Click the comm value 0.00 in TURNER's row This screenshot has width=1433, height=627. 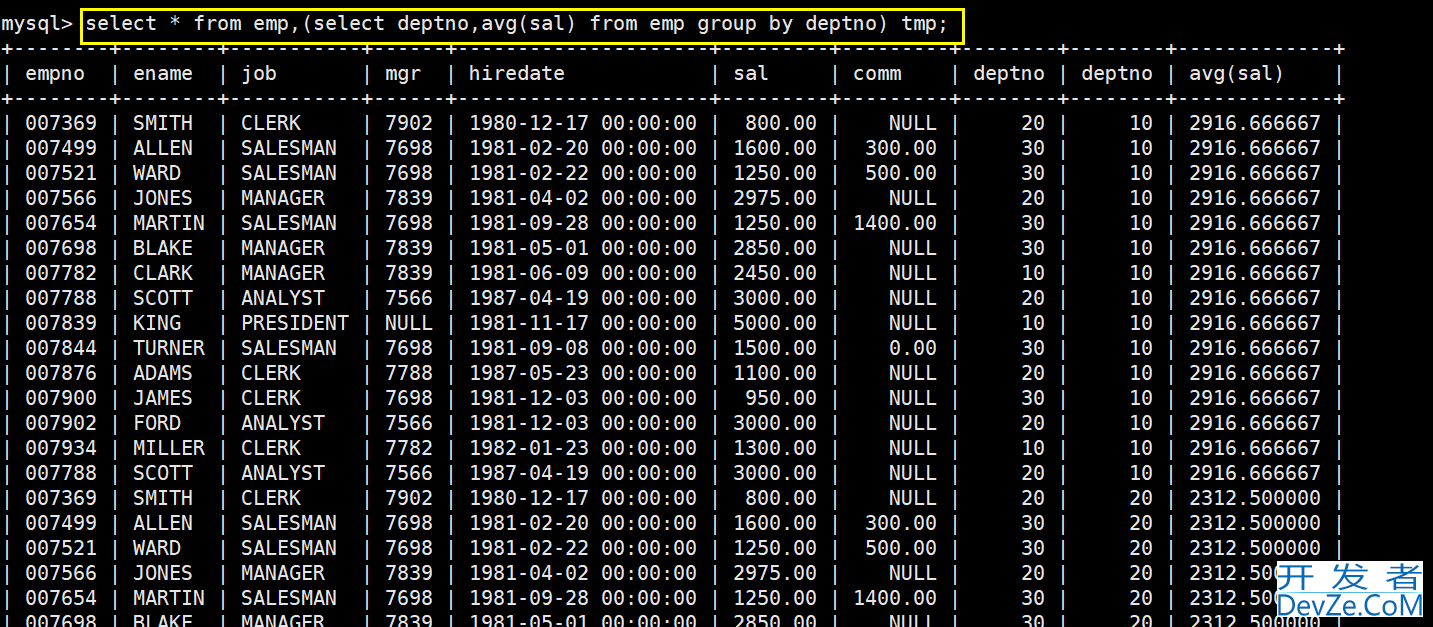click(x=913, y=348)
